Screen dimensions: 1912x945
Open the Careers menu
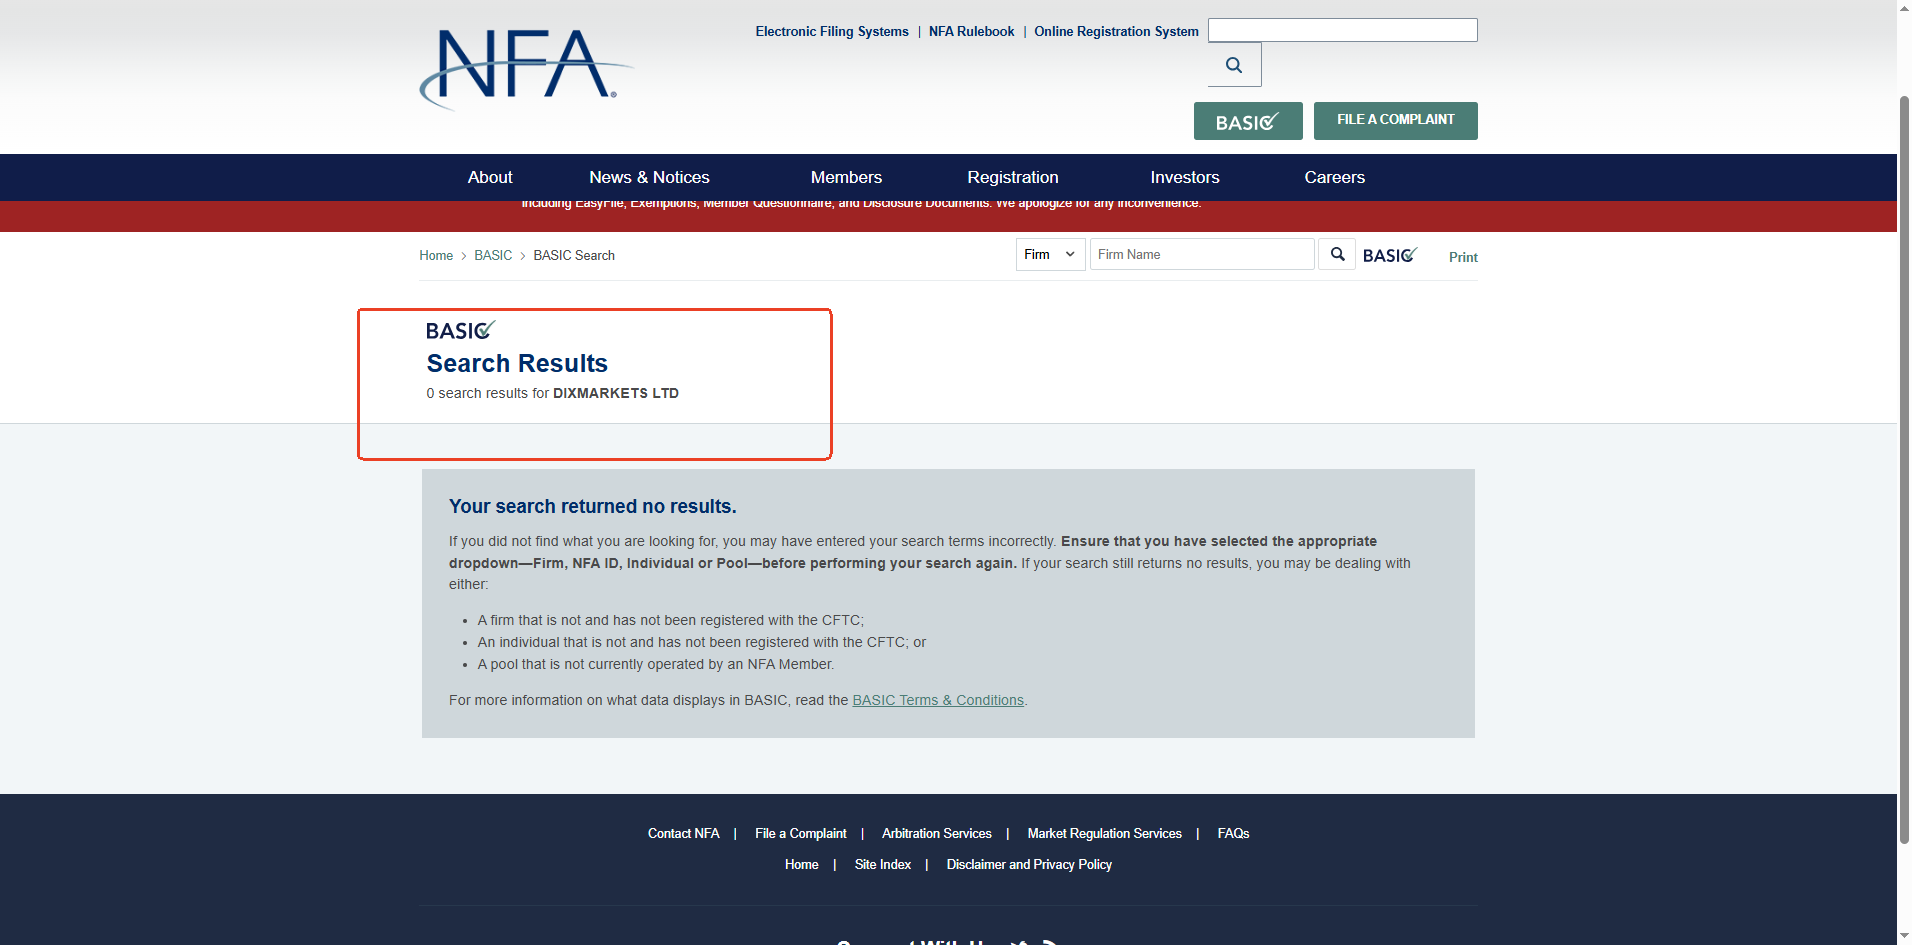[1334, 177]
